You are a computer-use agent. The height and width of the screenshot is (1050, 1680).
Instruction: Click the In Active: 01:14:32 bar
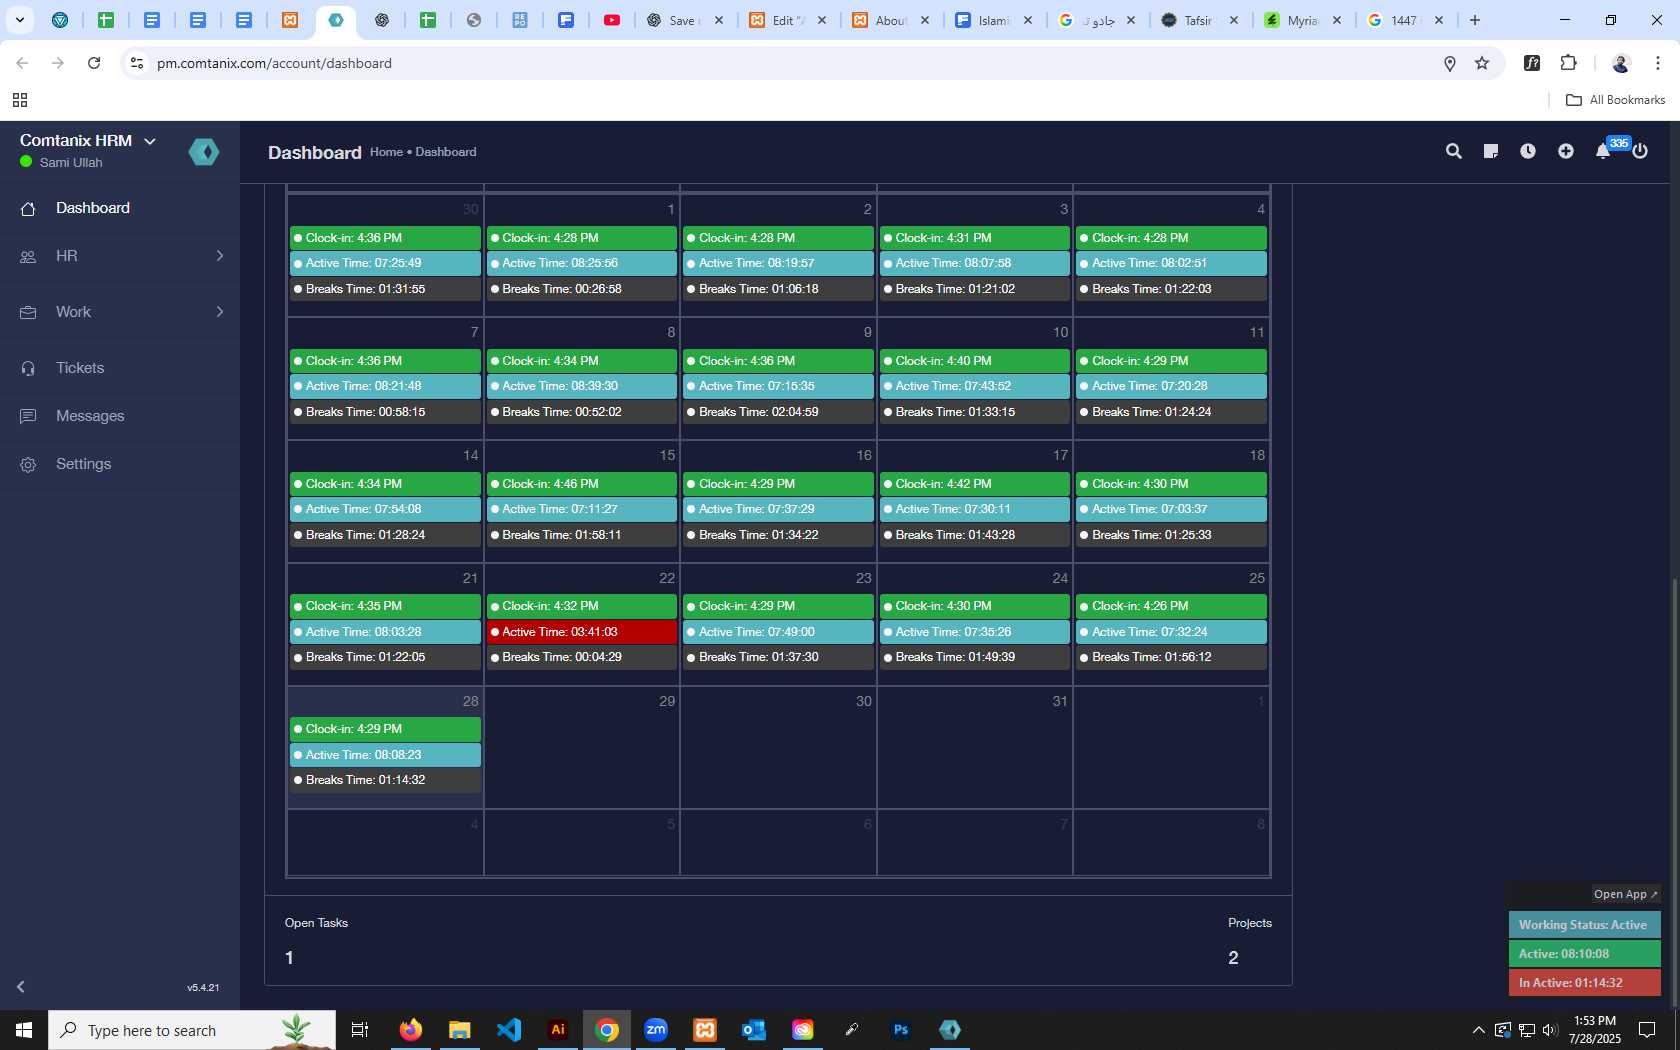(x=1585, y=983)
